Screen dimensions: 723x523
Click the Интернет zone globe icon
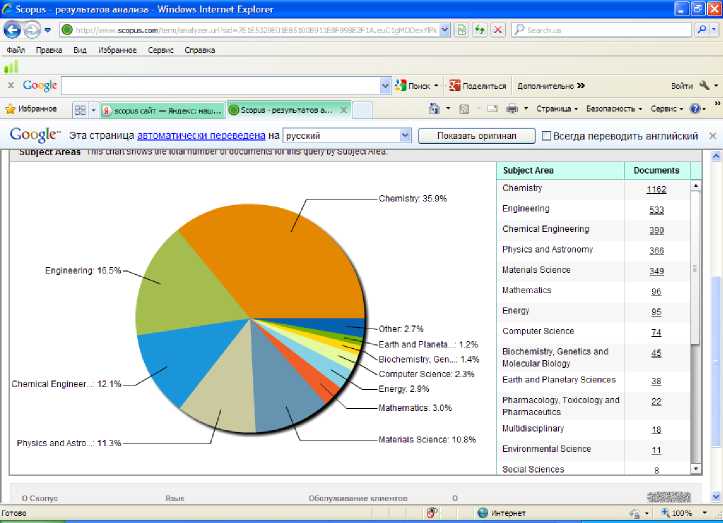pyautogui.click(x=482, y=513)
